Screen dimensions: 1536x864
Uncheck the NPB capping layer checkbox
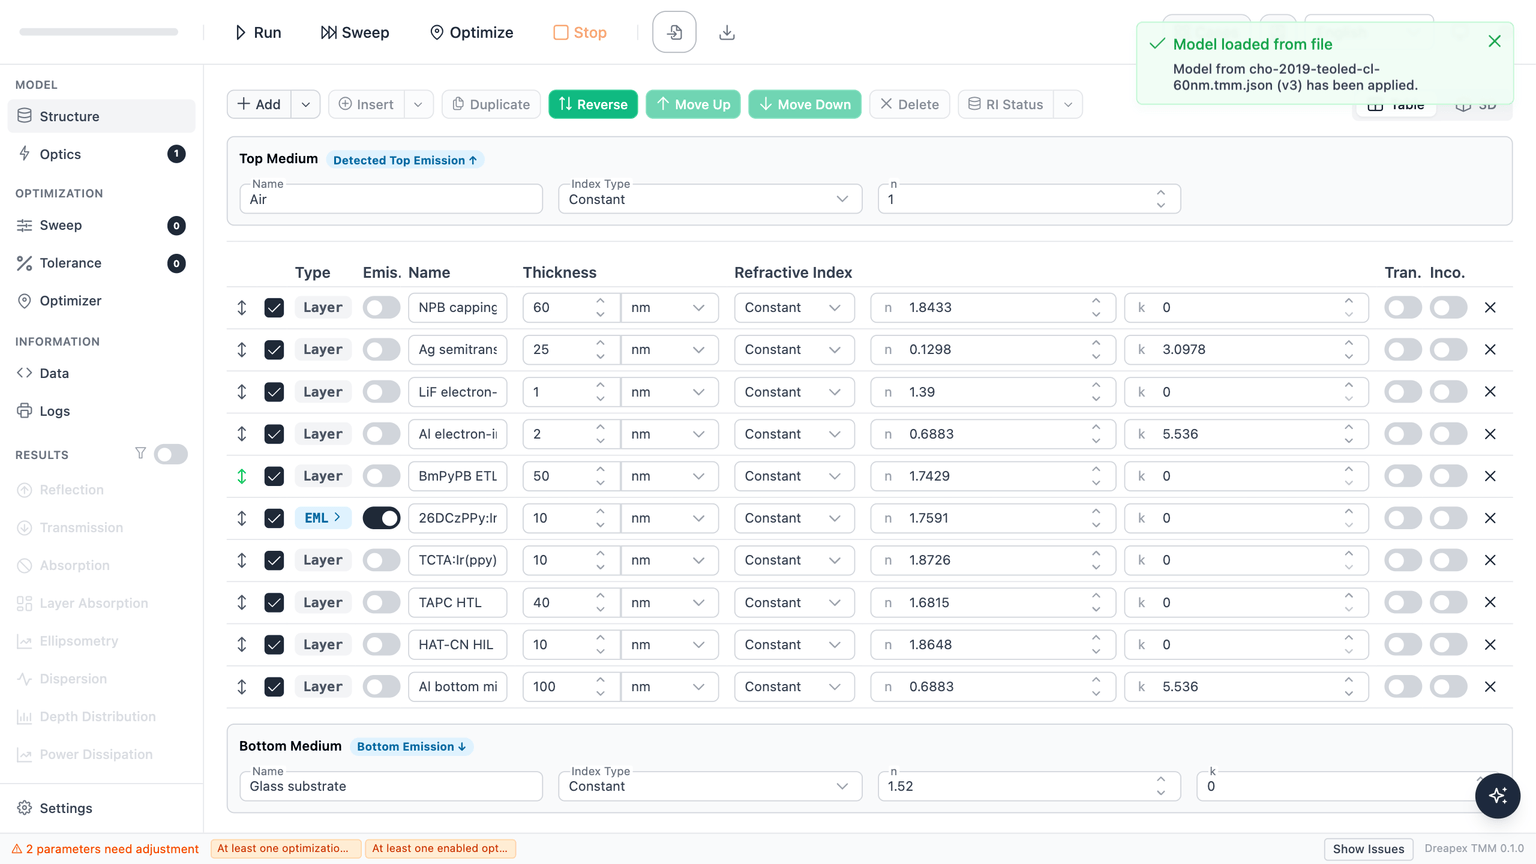point(274,308)
